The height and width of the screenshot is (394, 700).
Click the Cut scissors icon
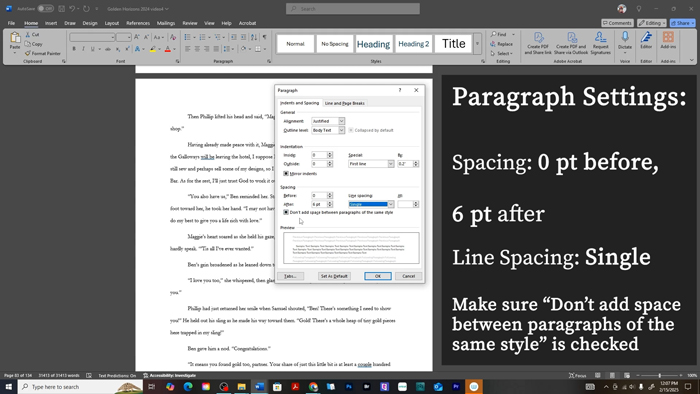pos(28,34)
